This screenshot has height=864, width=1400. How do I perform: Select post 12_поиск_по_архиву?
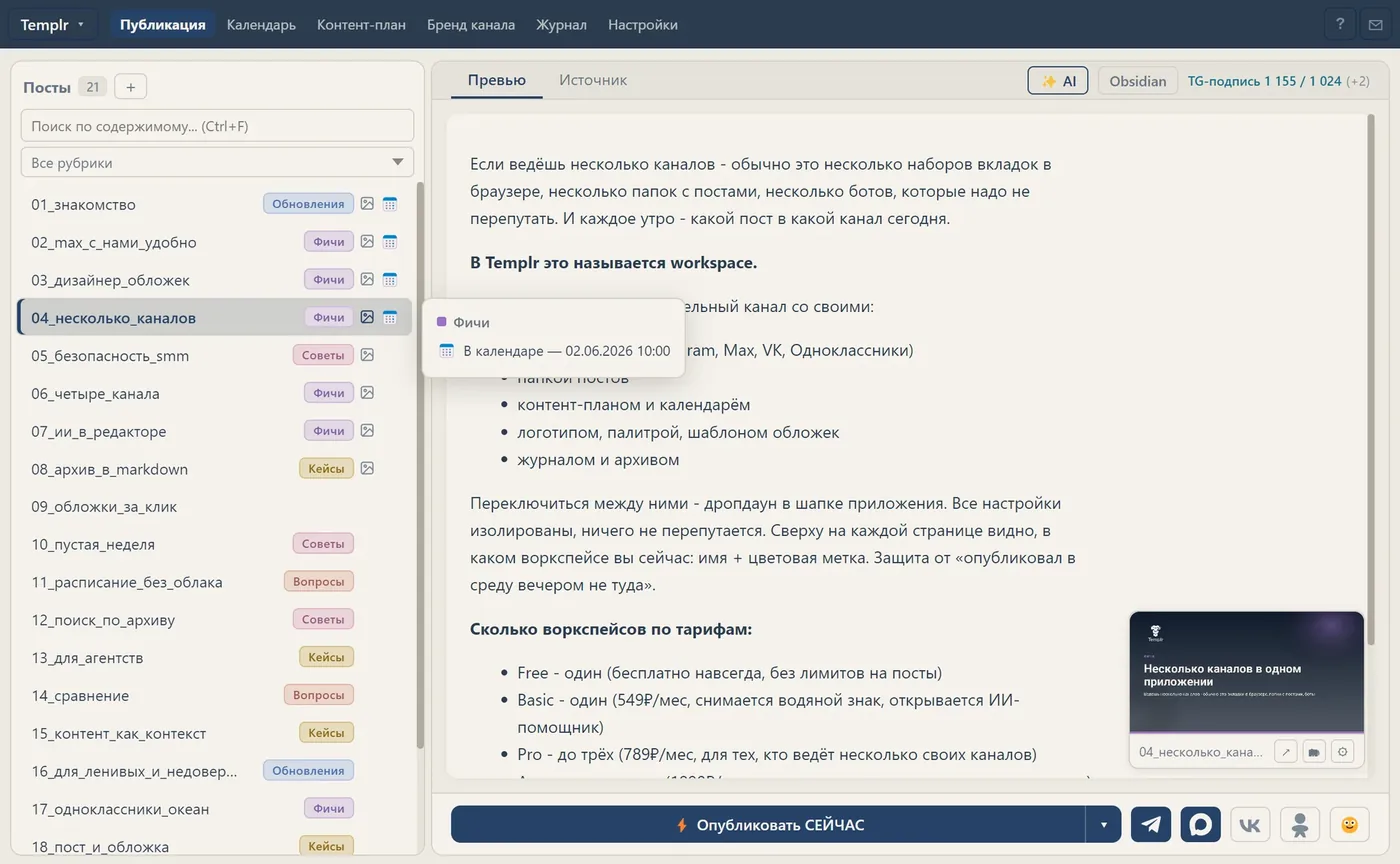pyautogui.click(x=215, y=620)
